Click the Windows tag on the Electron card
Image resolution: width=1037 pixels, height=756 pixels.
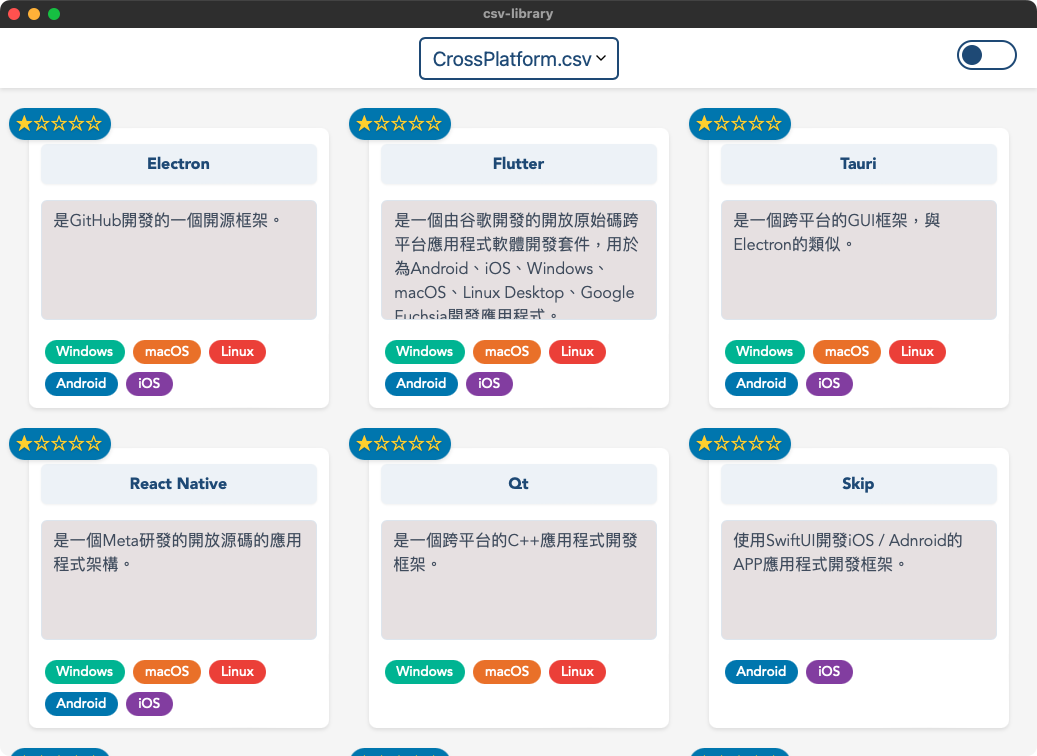pos(85,352)
